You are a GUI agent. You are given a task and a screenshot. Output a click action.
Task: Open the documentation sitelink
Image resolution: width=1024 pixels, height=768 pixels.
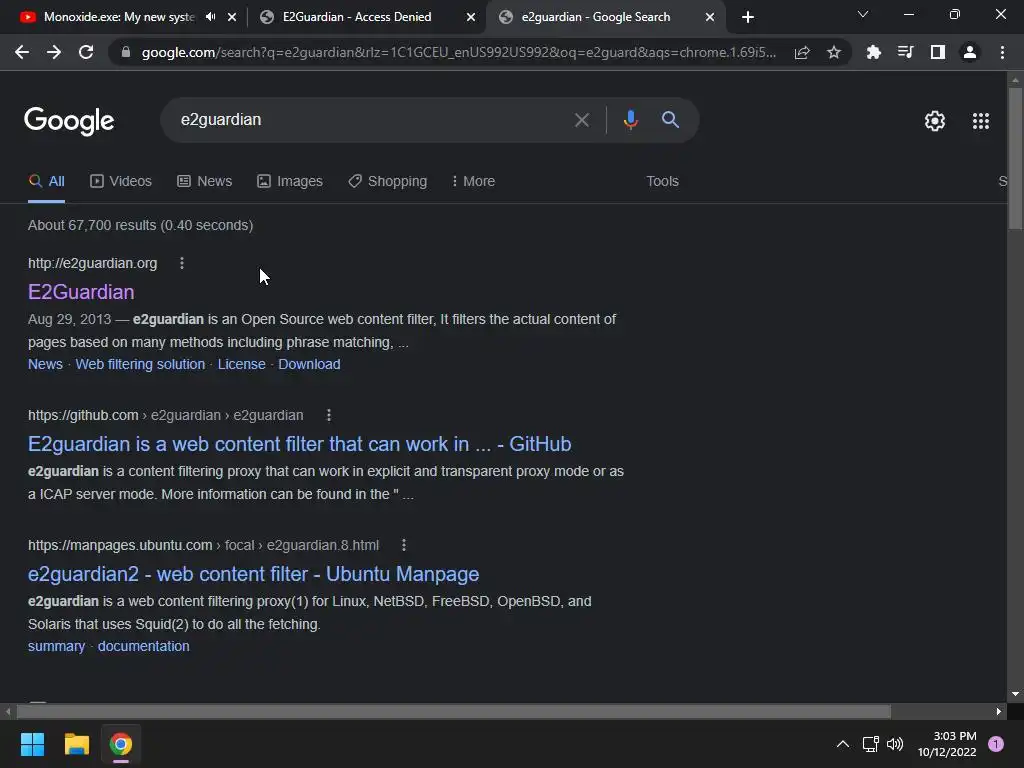tap(144, 647)
